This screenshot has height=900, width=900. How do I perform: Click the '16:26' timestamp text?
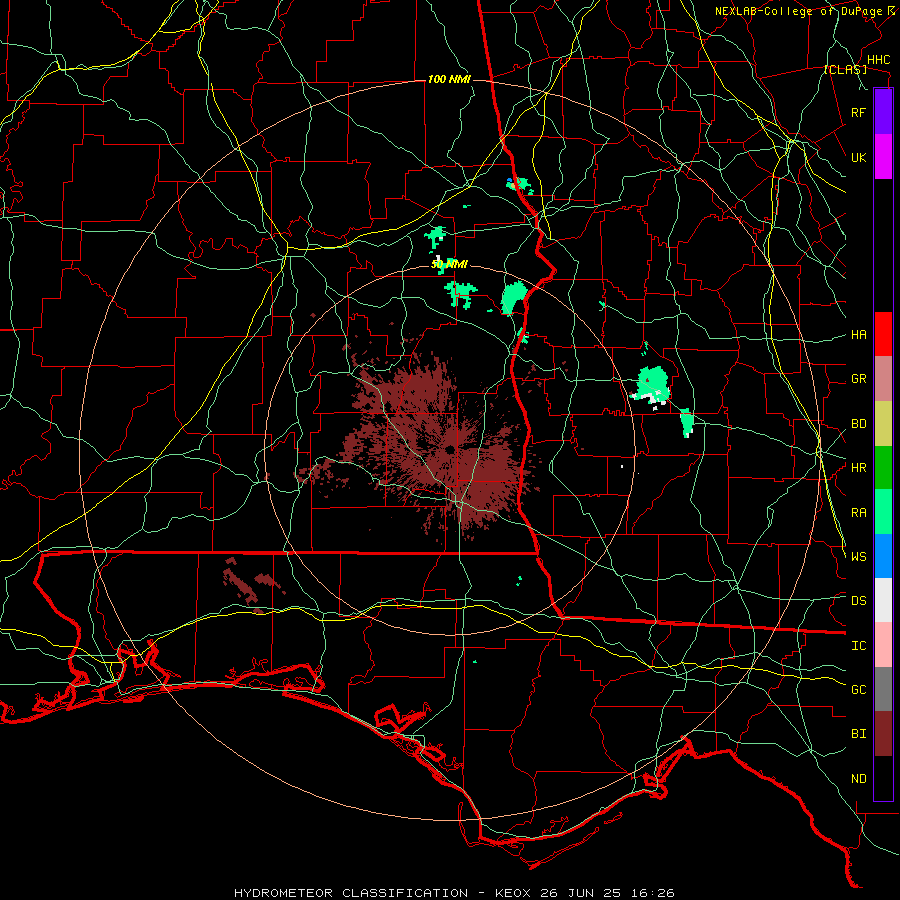(x=655, y=893)
